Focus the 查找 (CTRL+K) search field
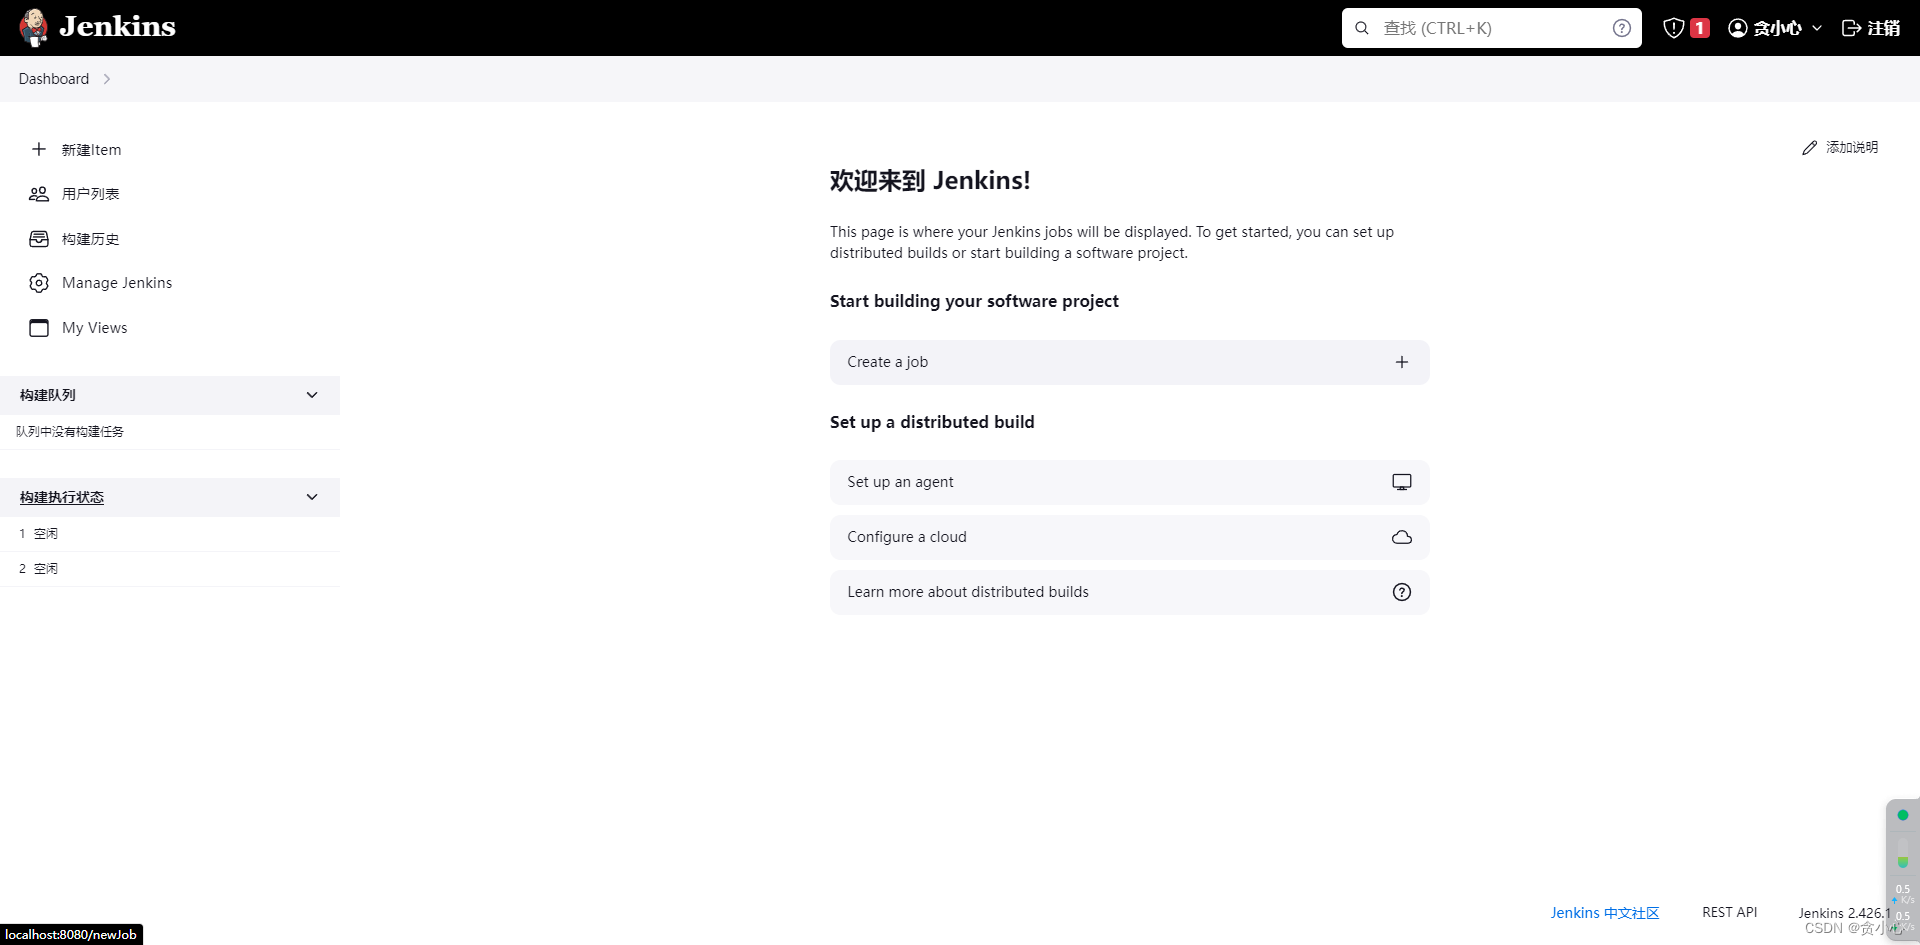 pyautogui.click(x=1492, y=28)
